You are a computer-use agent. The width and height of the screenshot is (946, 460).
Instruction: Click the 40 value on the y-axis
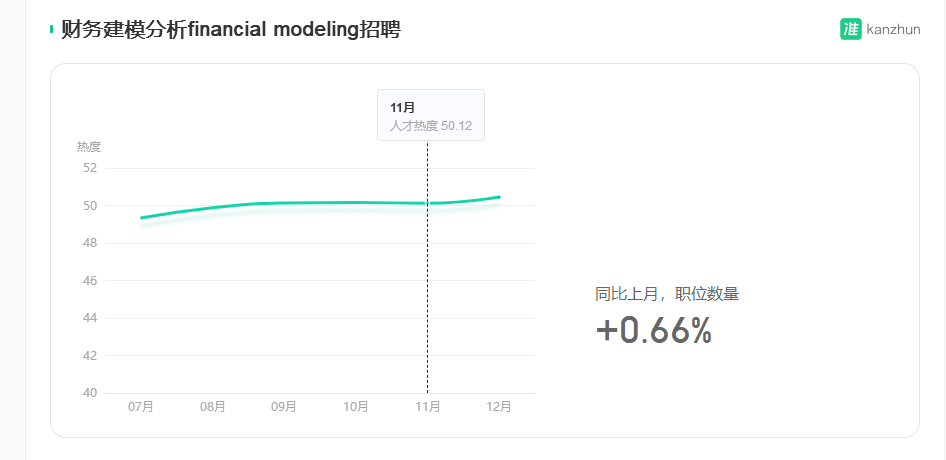pos(90,393)
